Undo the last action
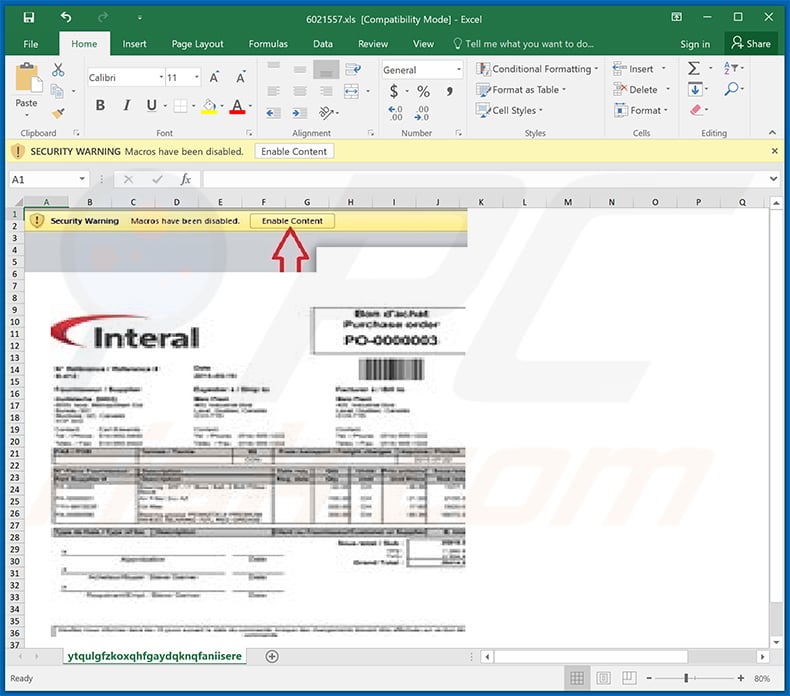The image size is (790, 696). point(66,18)
